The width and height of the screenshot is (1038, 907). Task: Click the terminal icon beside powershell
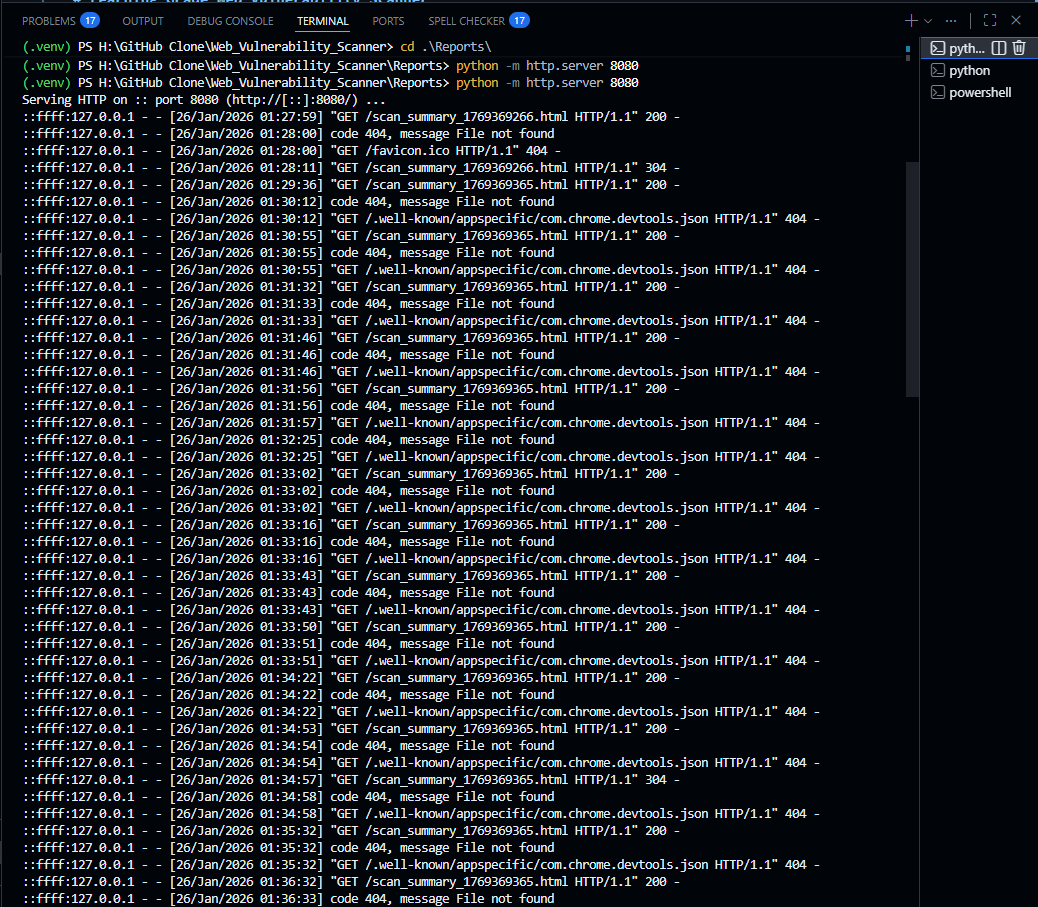(937, 92)
